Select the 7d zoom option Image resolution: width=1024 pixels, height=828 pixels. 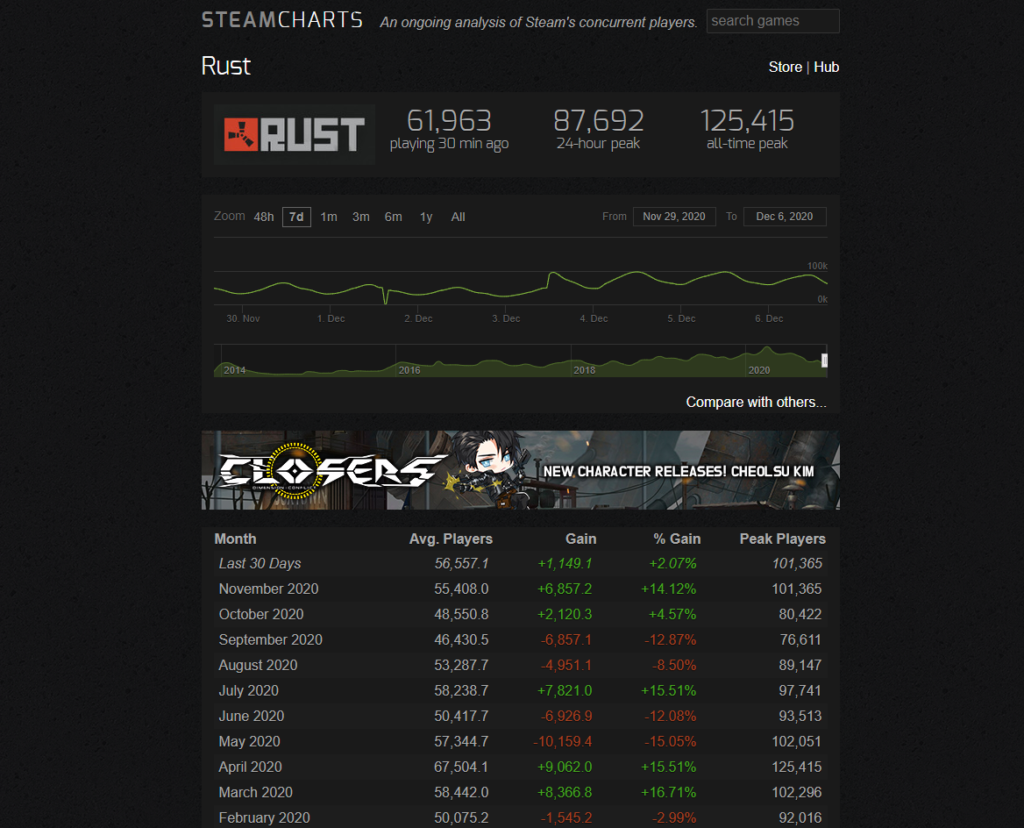[x=296, y=217]
